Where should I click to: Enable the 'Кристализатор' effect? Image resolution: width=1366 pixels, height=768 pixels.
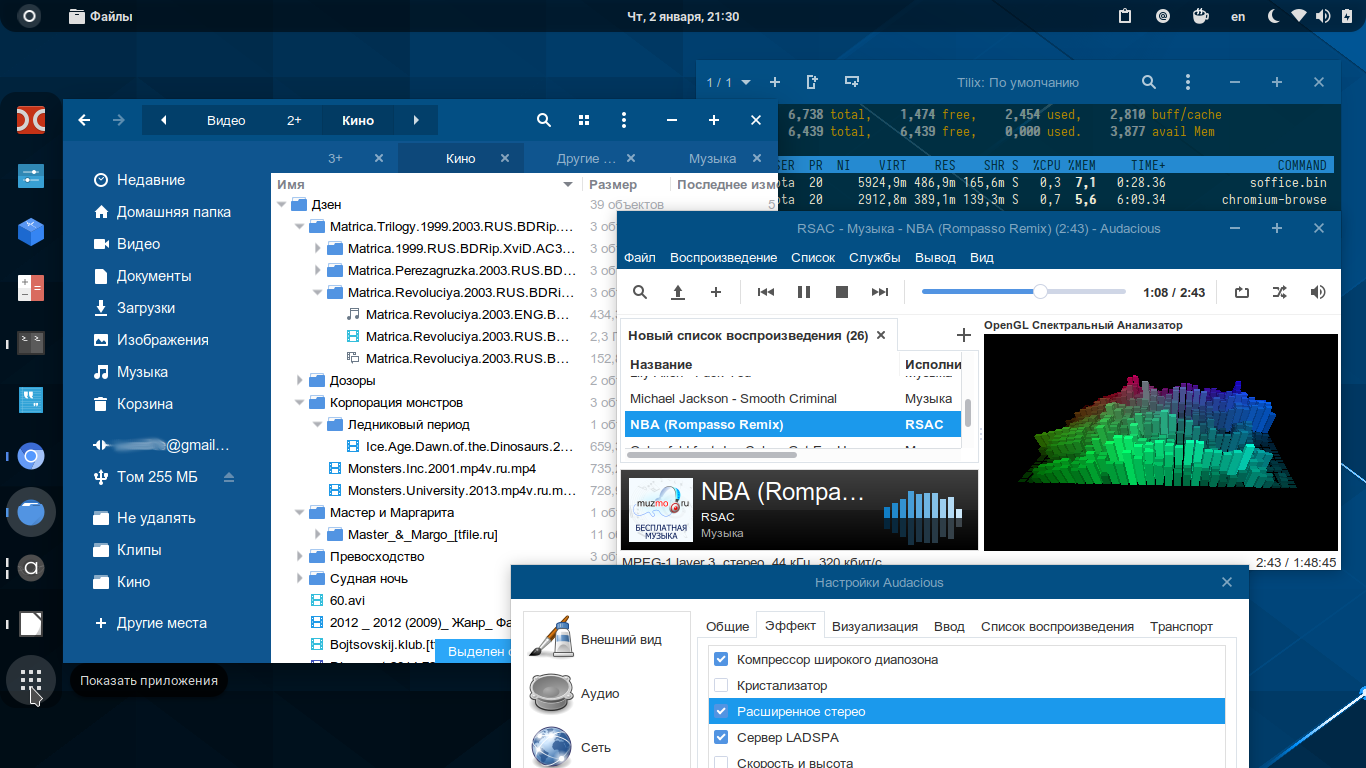click(x=721, y=686)
